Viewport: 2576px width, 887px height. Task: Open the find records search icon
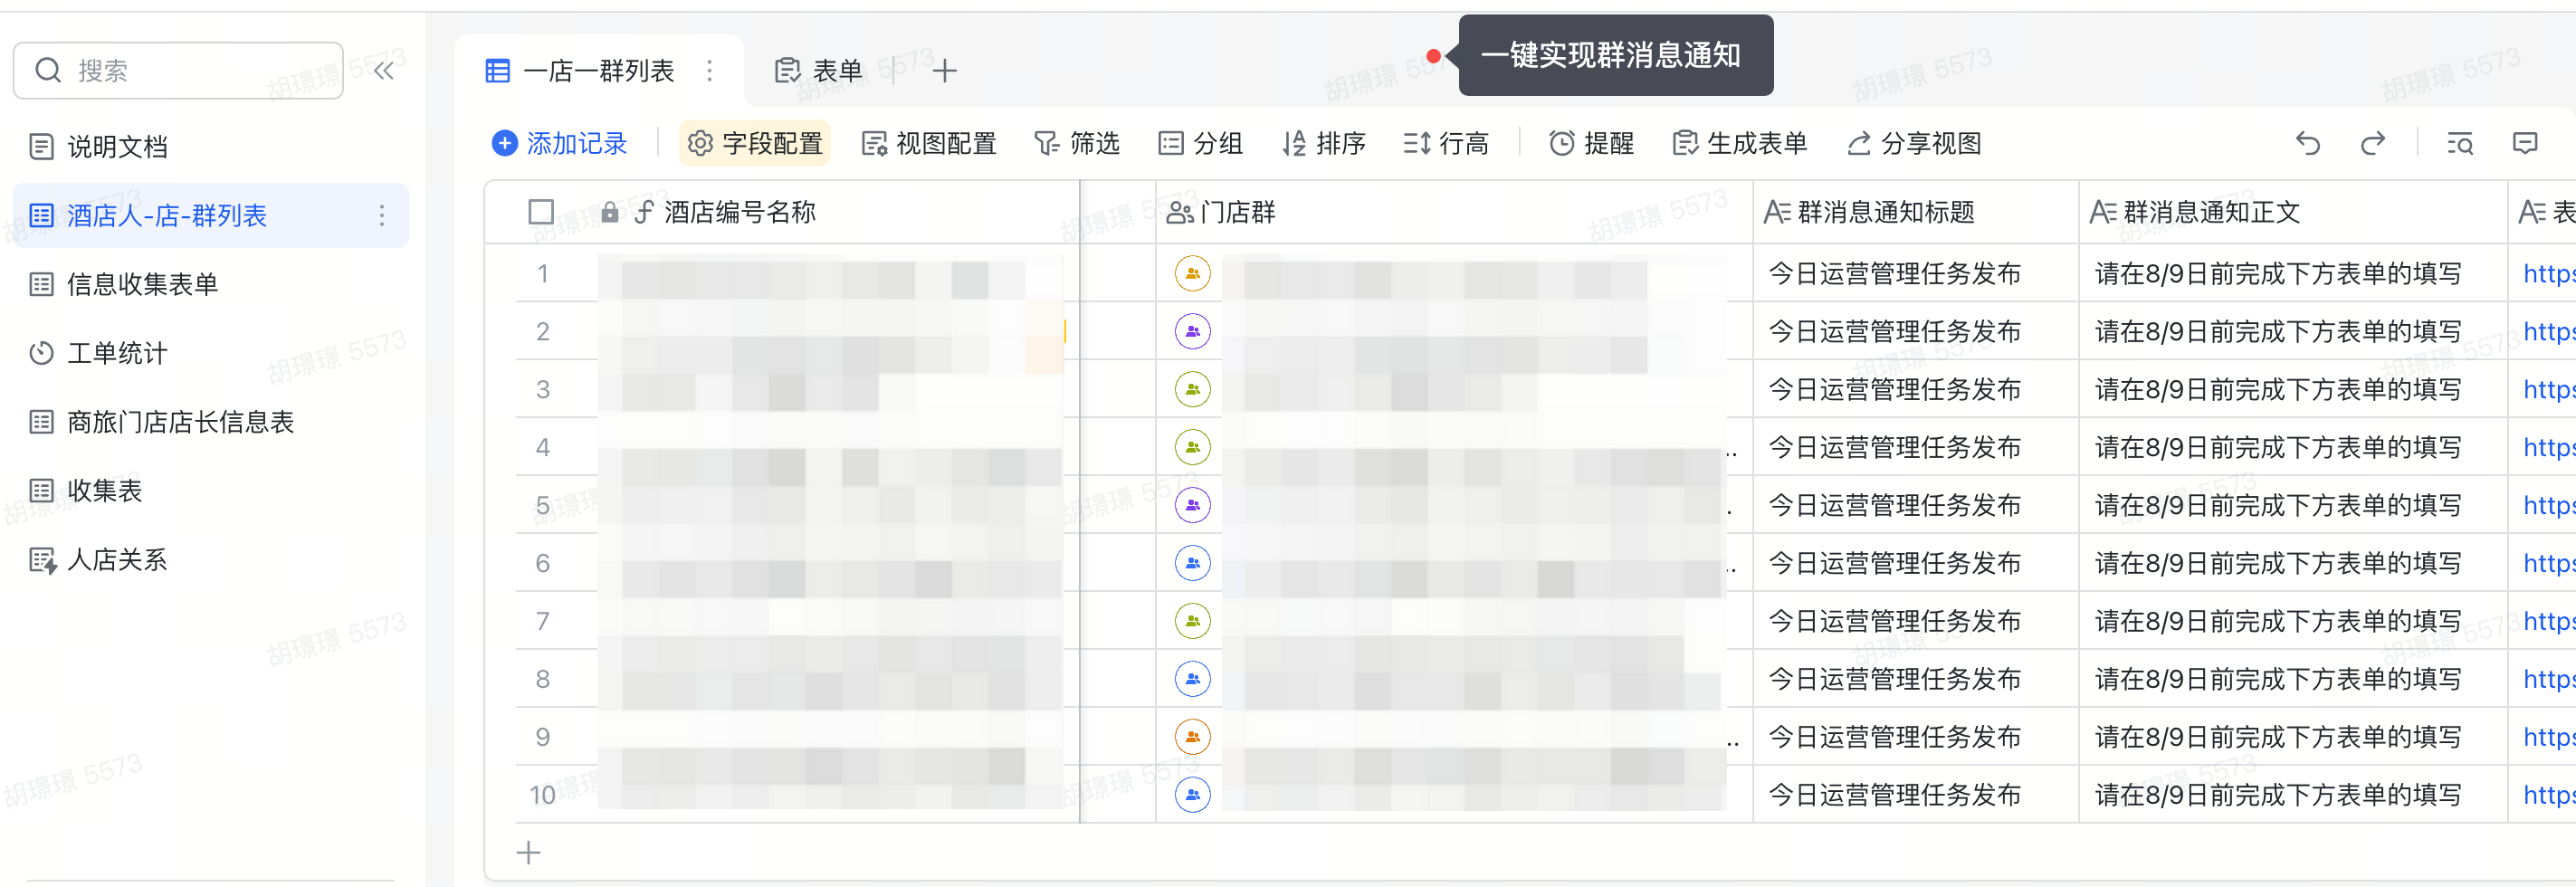(x=2460, y=144)
